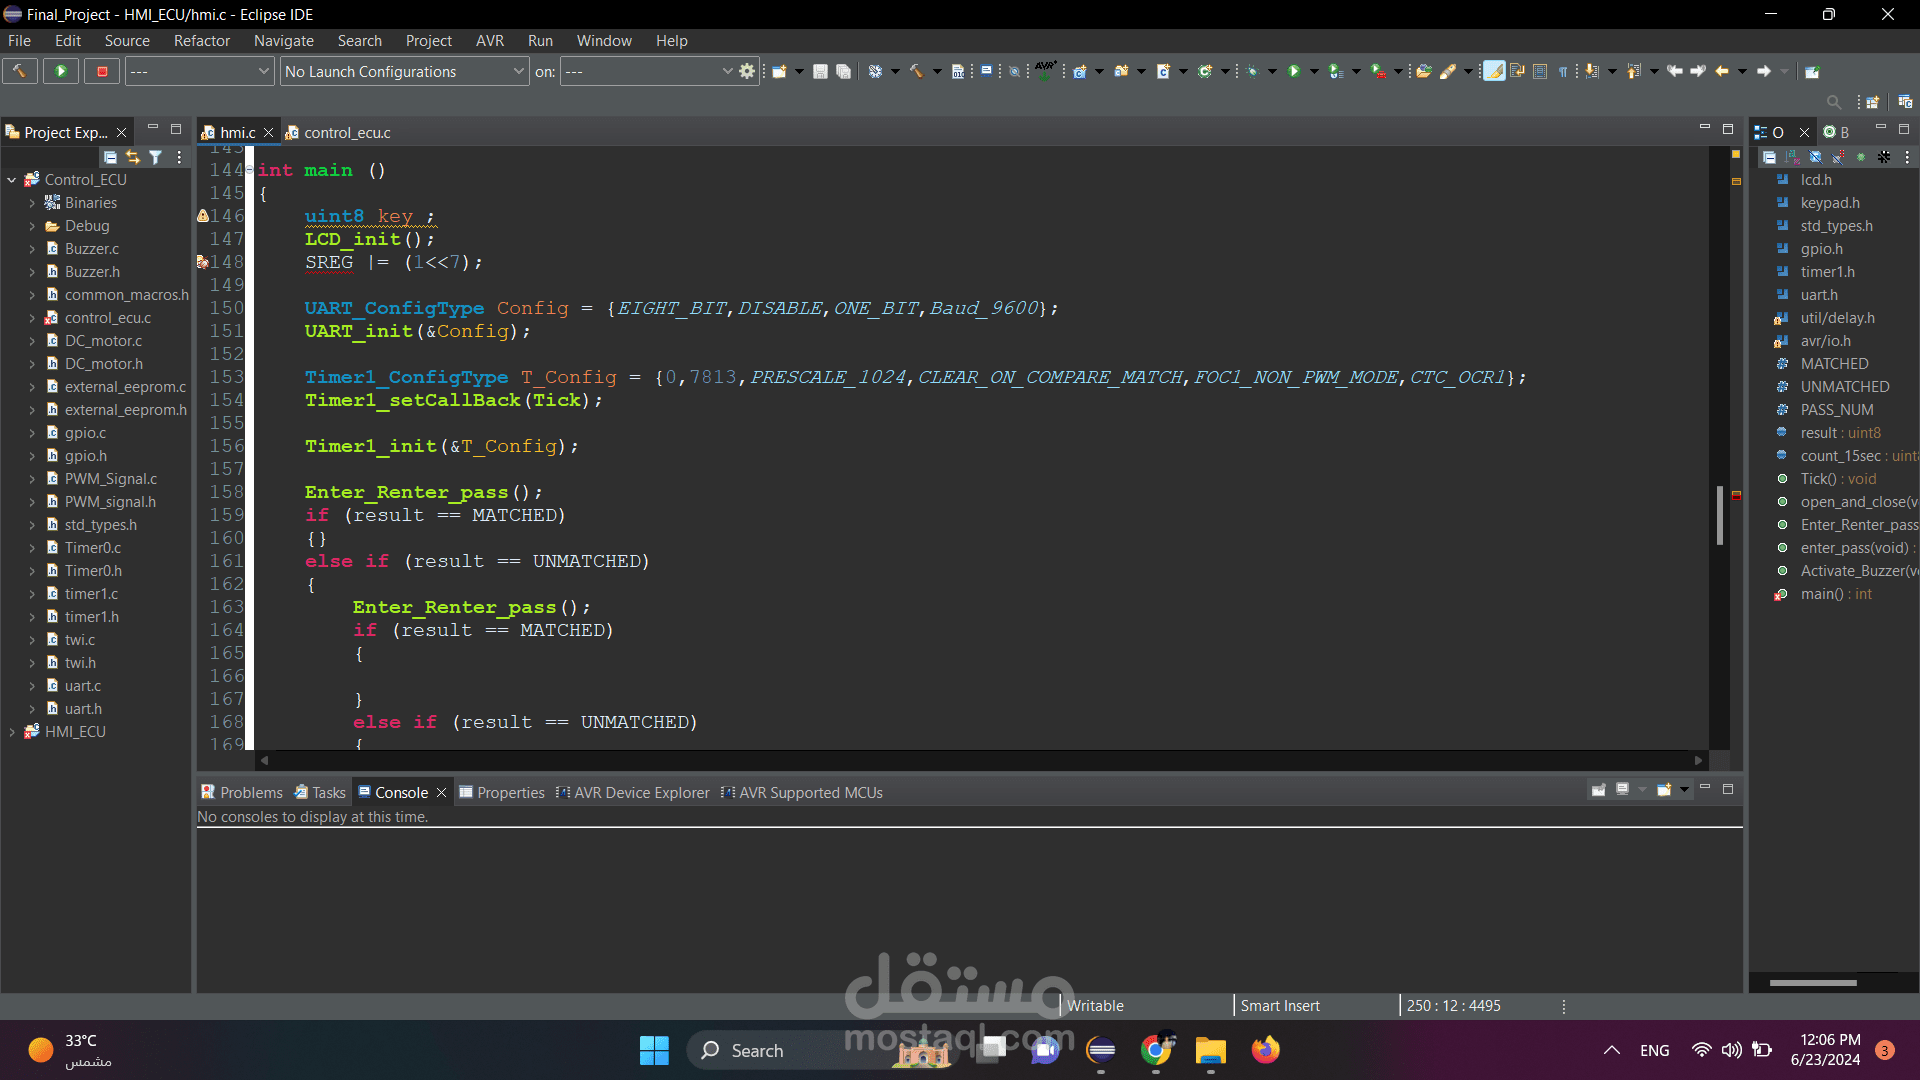Viewport: 1920px width, 1080px height.
Task: Open Windows taskbar Search box
Action: coord(757,1050)
